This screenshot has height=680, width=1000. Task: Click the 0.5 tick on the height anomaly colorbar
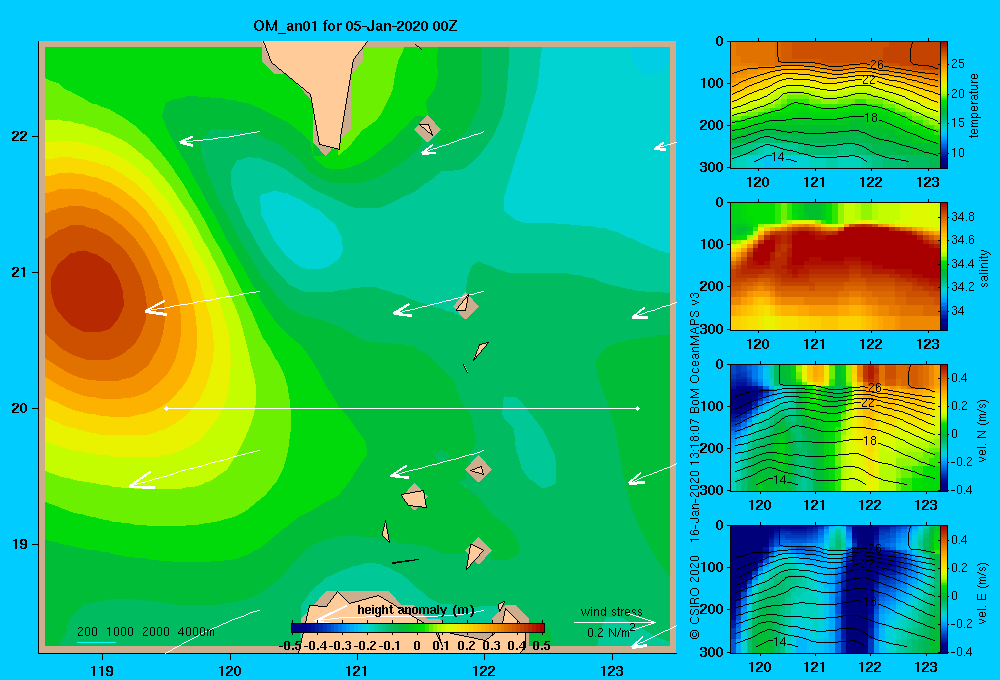click(x=541, y=646)
